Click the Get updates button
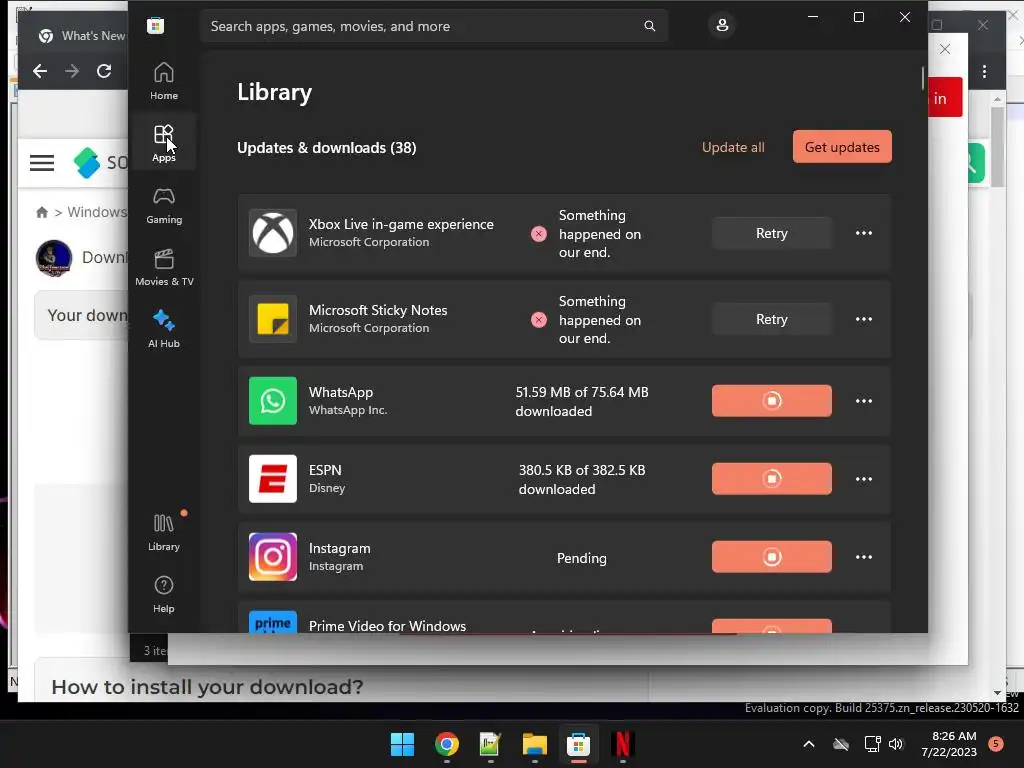 pos(842,147)
